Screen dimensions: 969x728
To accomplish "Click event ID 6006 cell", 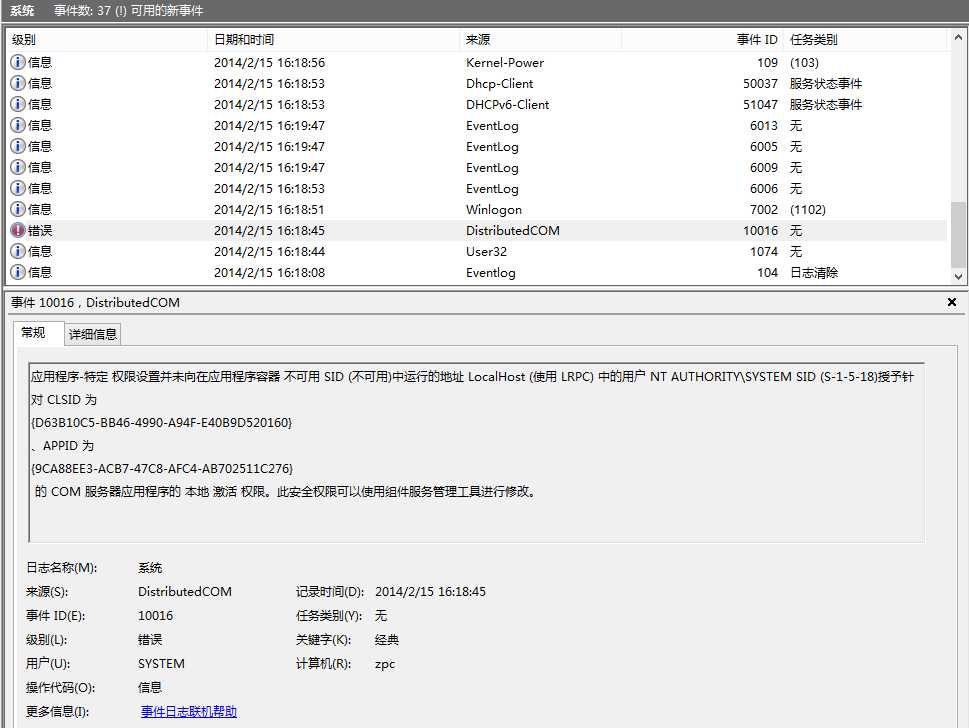I will [x=764, y=188].
